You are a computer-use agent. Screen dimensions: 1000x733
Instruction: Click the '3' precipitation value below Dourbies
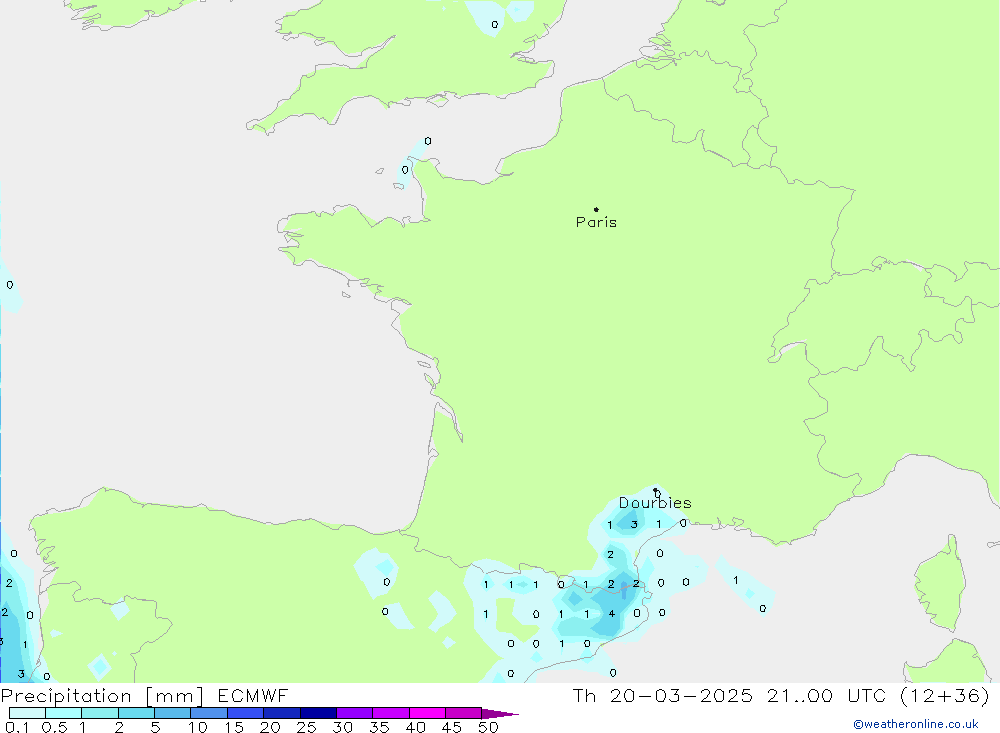[634, 524]
